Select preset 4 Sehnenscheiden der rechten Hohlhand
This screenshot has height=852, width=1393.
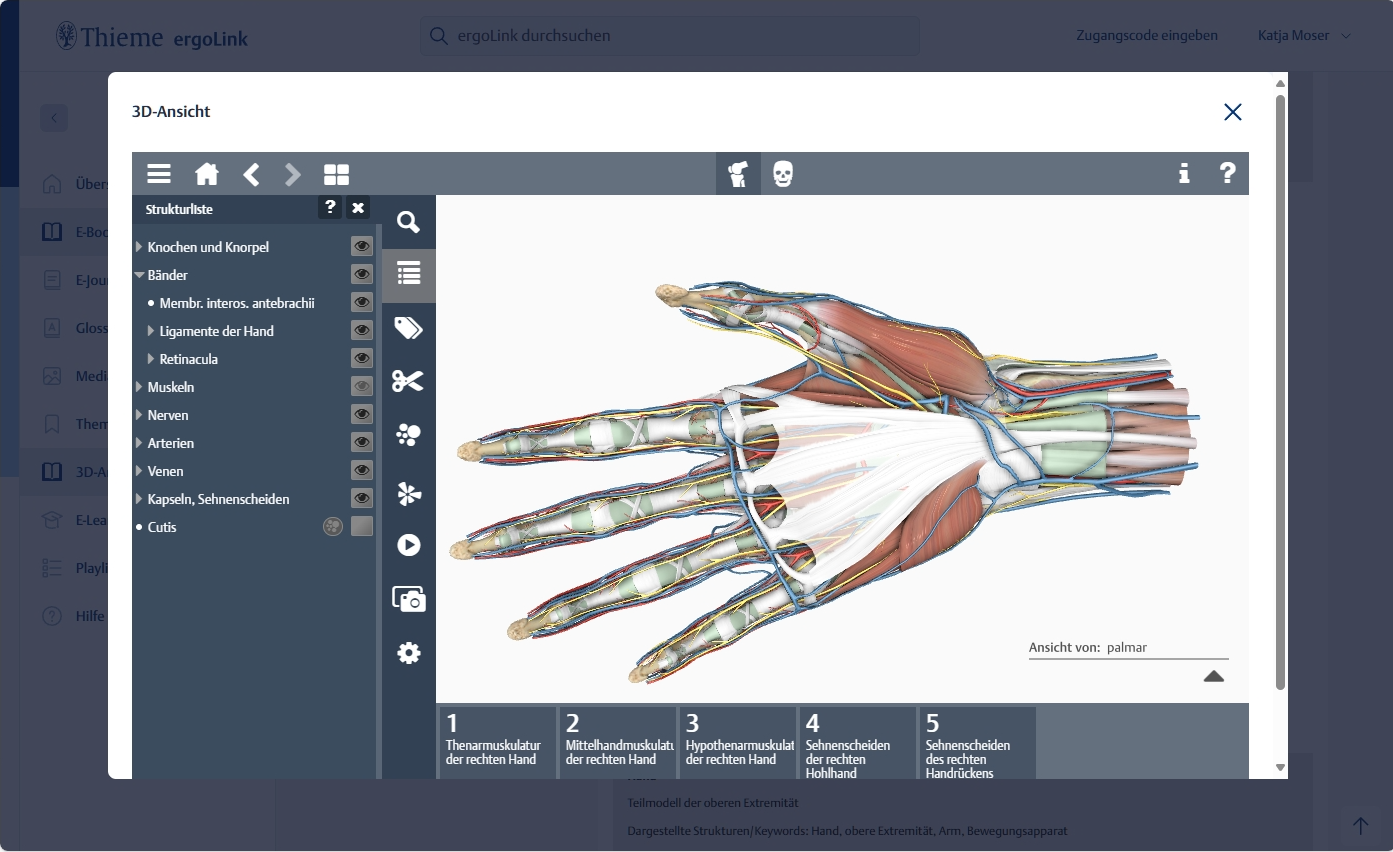coord(856,742)
